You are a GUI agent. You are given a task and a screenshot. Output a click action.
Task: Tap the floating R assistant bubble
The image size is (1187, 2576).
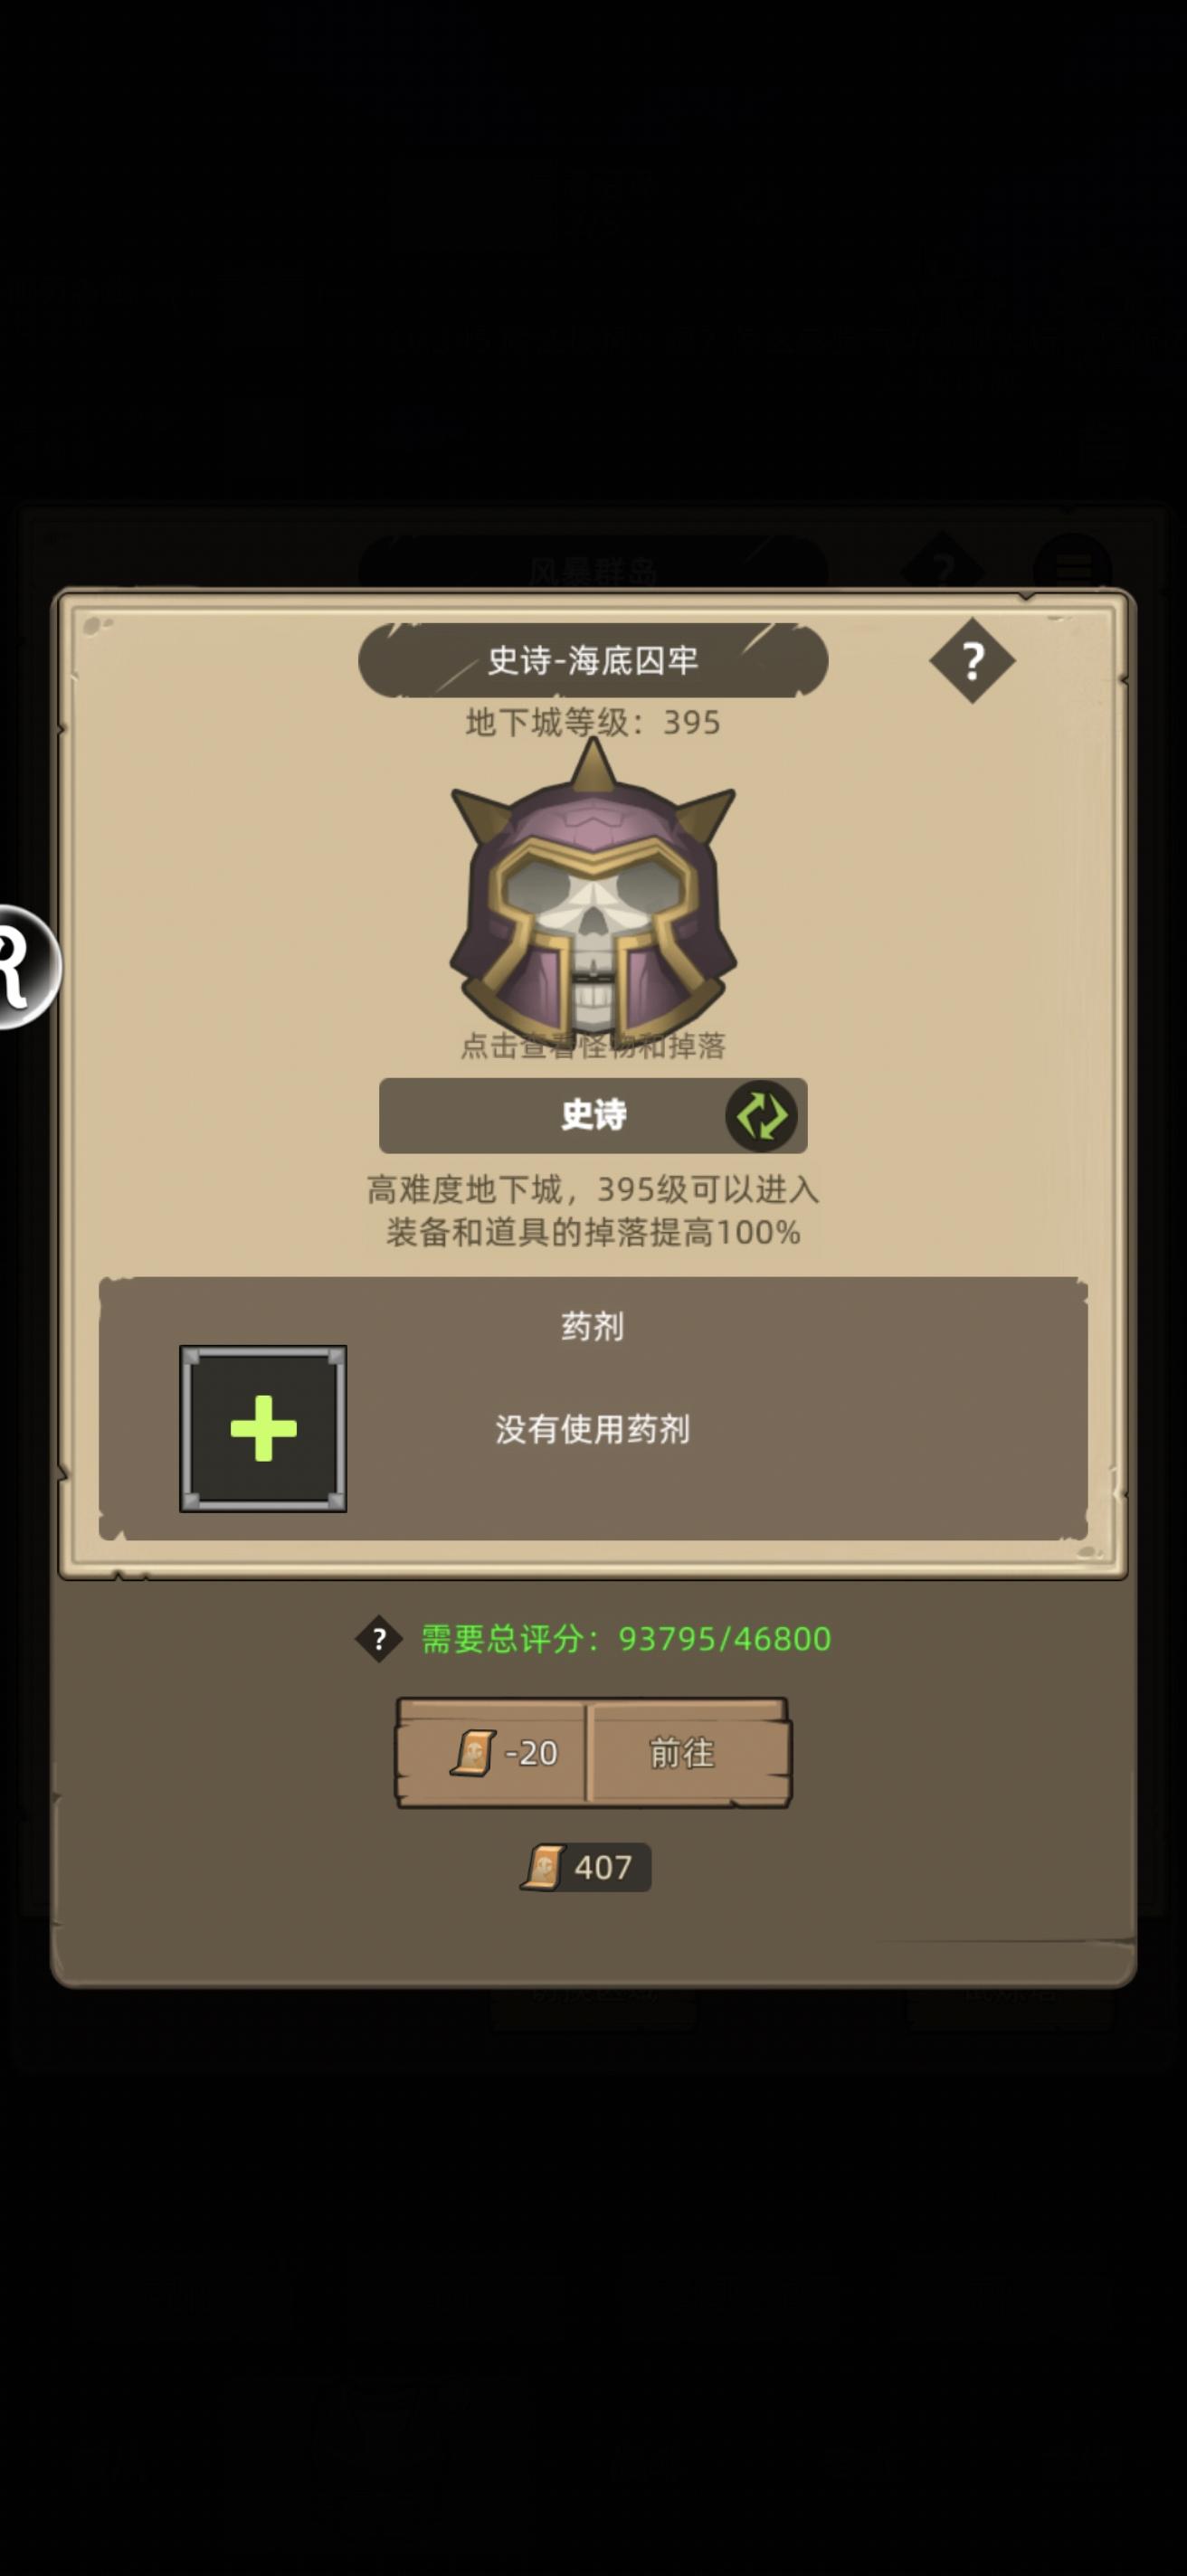click(28, 966)
